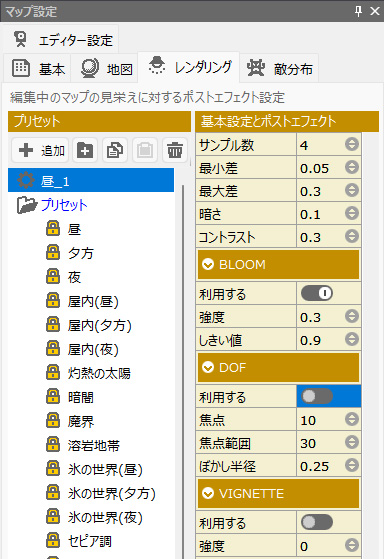This screenshot has height=559, width=384.
Task: Click the preset list vertical scrollbar
Action: pos(183,371)
